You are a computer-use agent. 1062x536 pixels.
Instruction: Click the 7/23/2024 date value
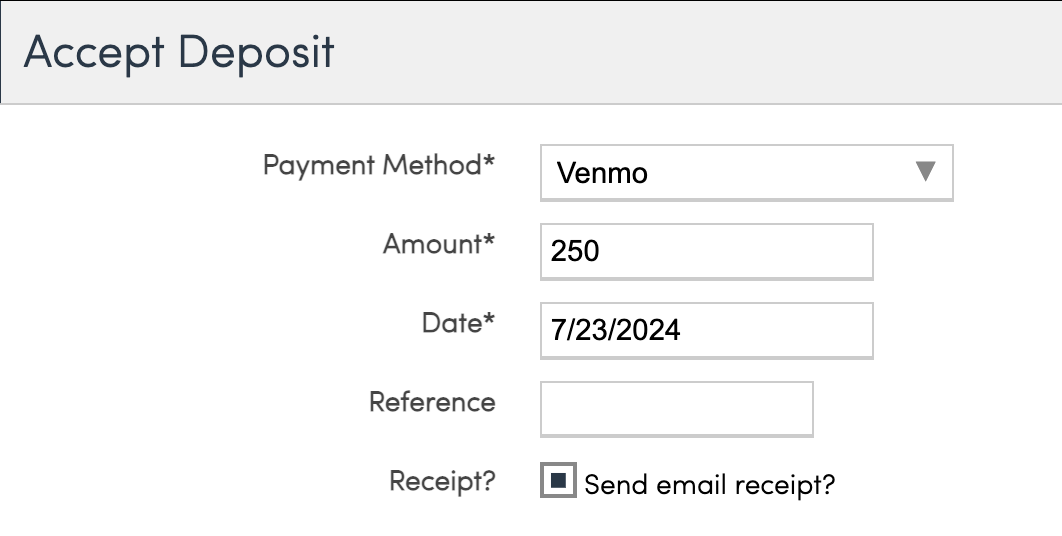point(616,331)
